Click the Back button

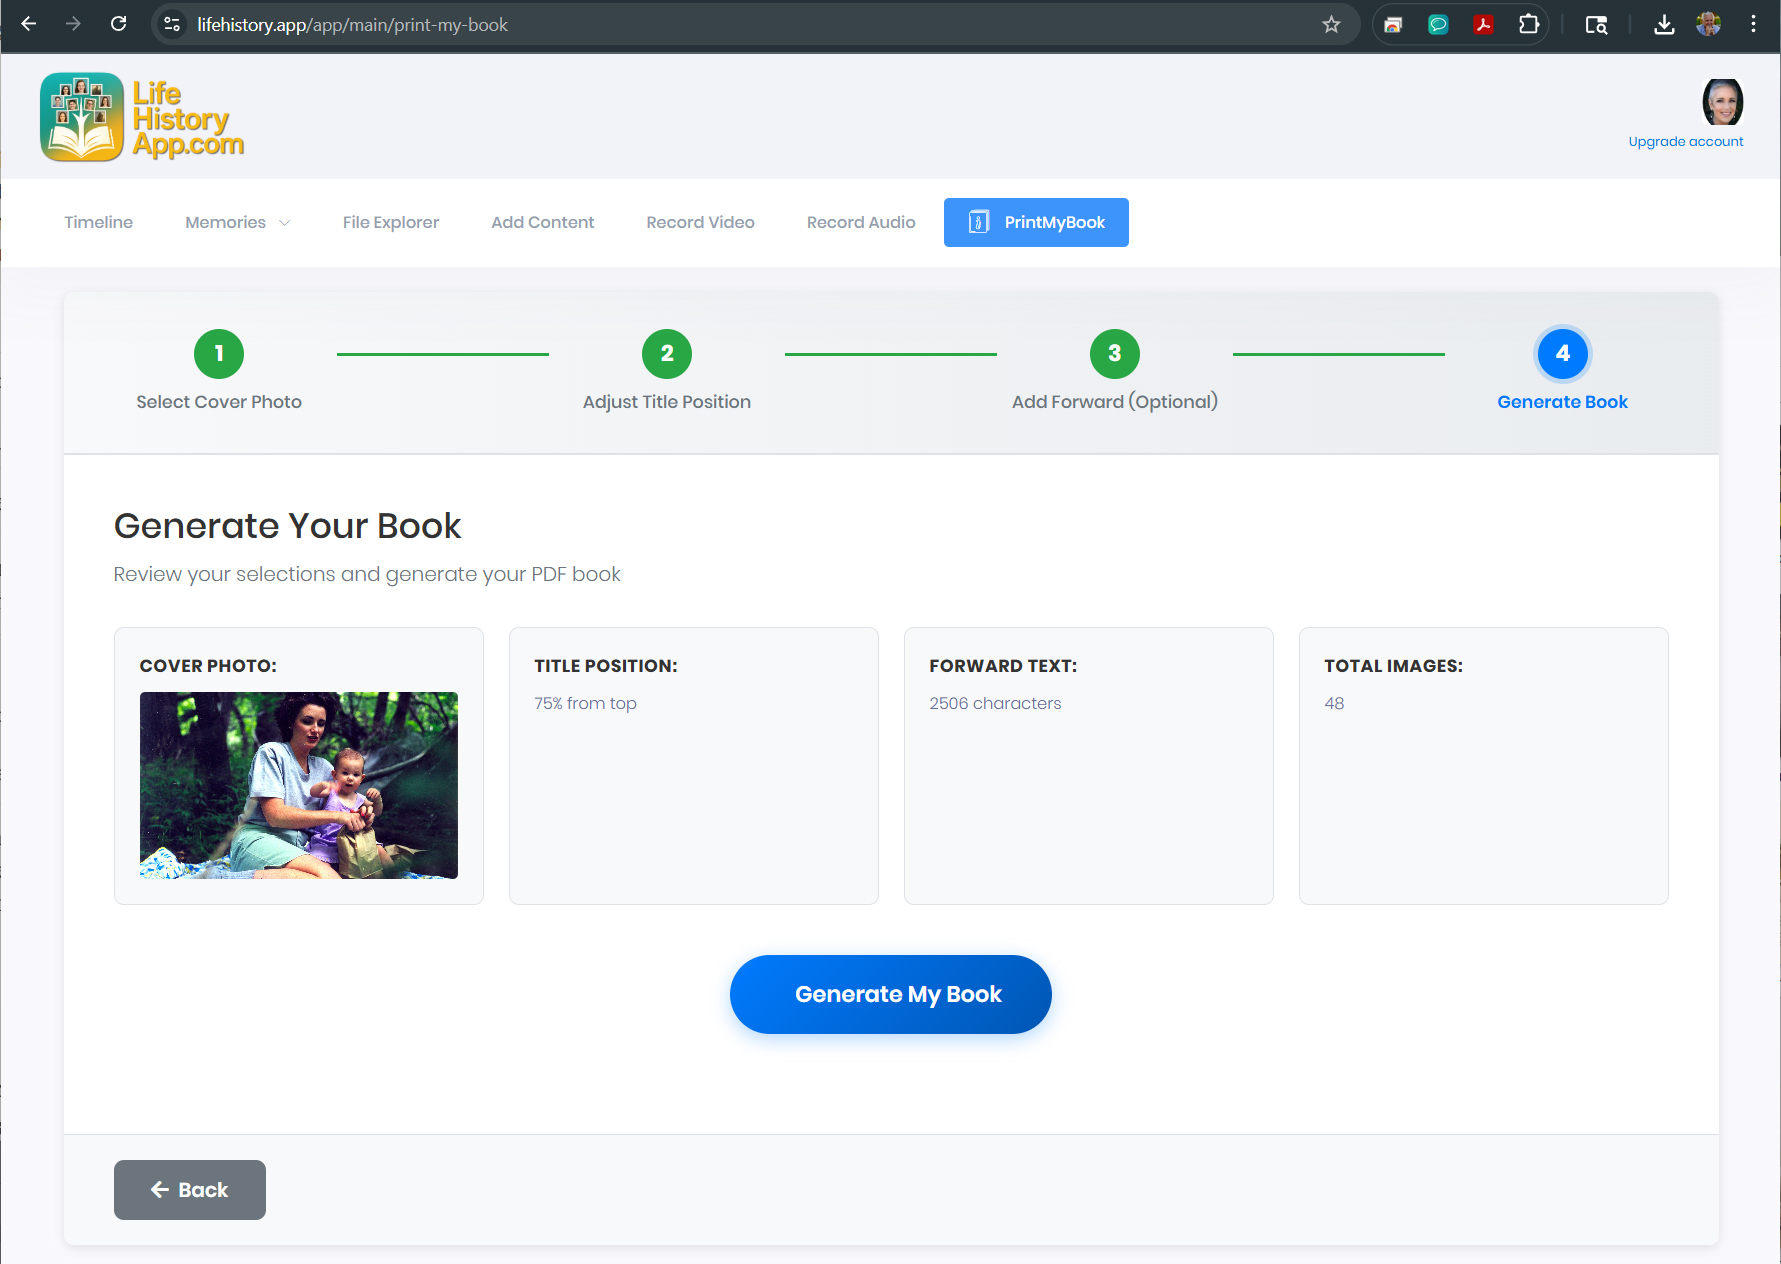(190, 1190)
